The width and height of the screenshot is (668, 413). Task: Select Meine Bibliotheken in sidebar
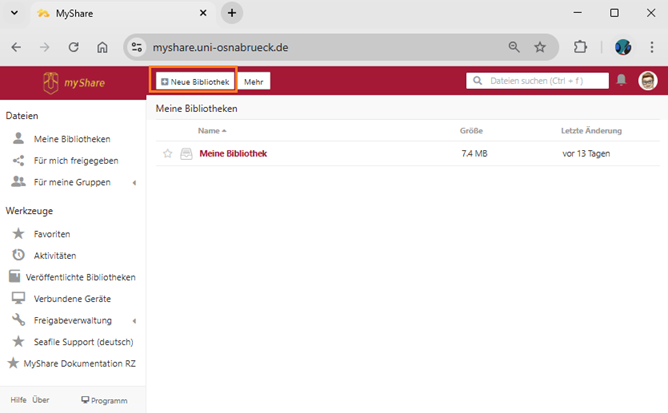(71, 139)
